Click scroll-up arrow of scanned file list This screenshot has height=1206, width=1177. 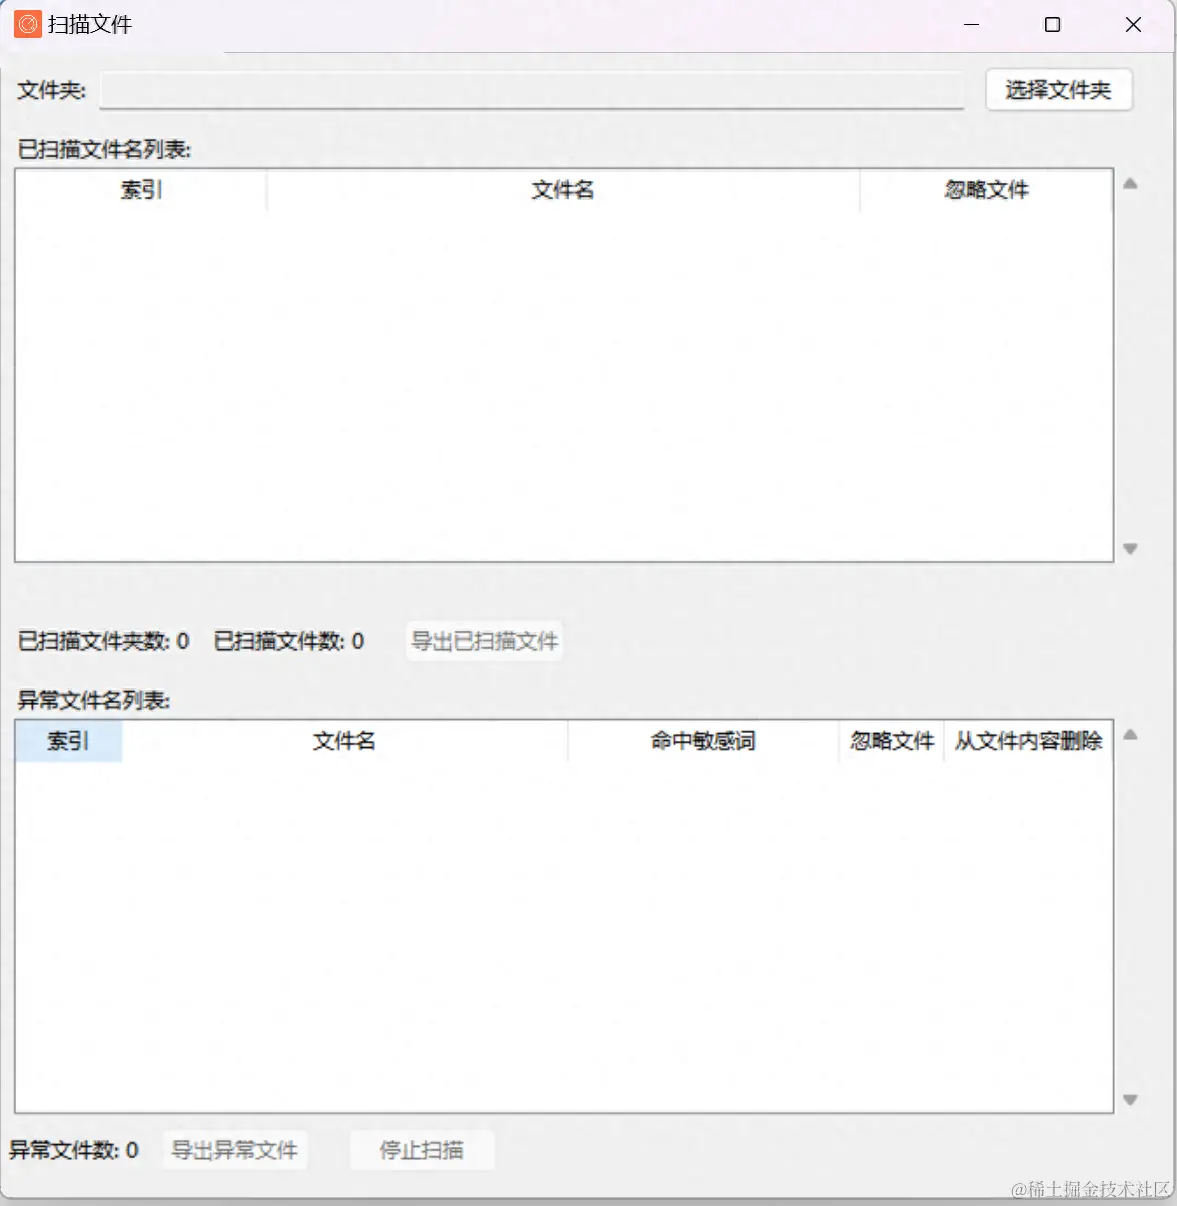pos(1130,184)
